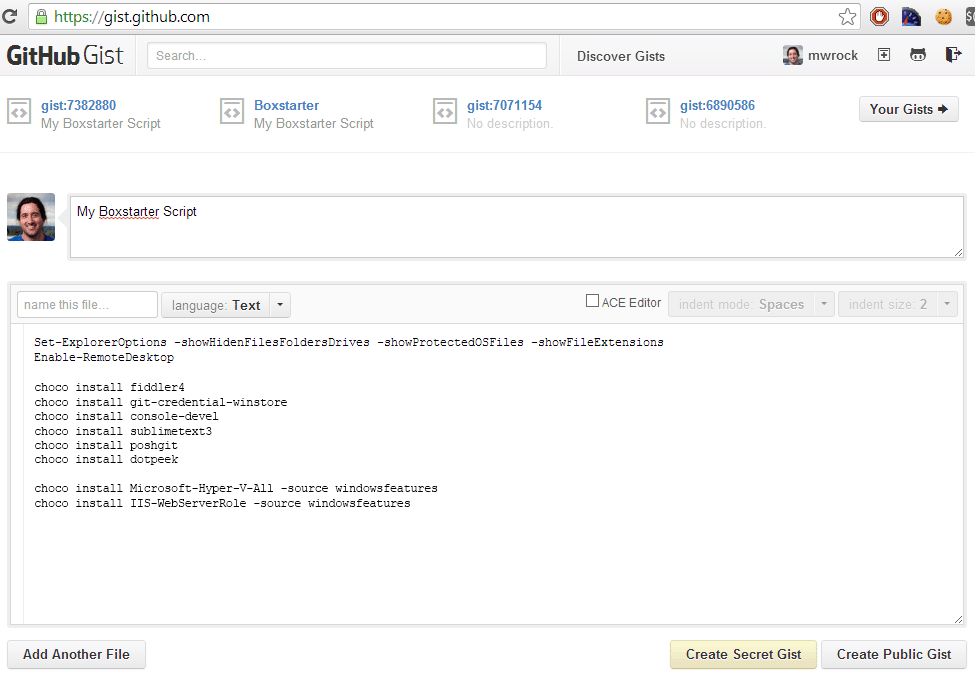Click Create Public Gist

point(894,654)
